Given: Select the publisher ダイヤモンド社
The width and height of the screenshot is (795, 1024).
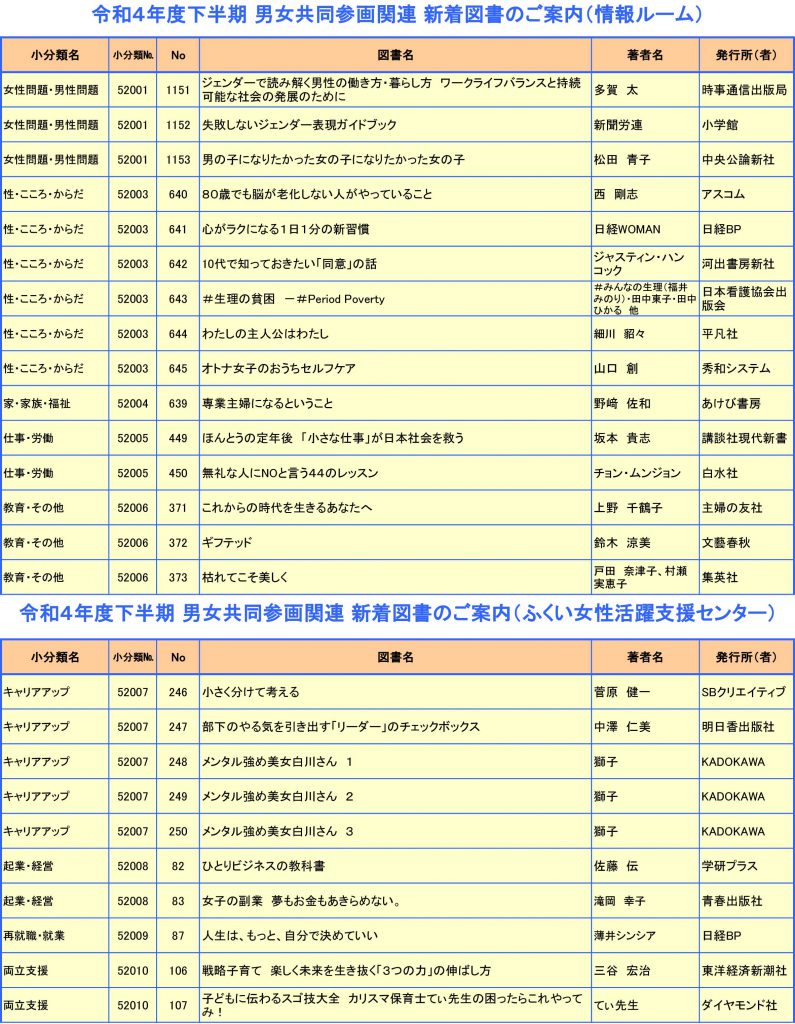Looking at the screenshot, I should pyautogui.click(x=739, y=1006).
